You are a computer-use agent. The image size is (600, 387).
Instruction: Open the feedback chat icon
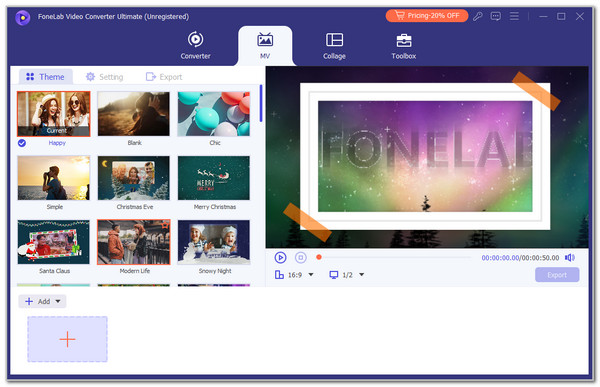point(496,16)
